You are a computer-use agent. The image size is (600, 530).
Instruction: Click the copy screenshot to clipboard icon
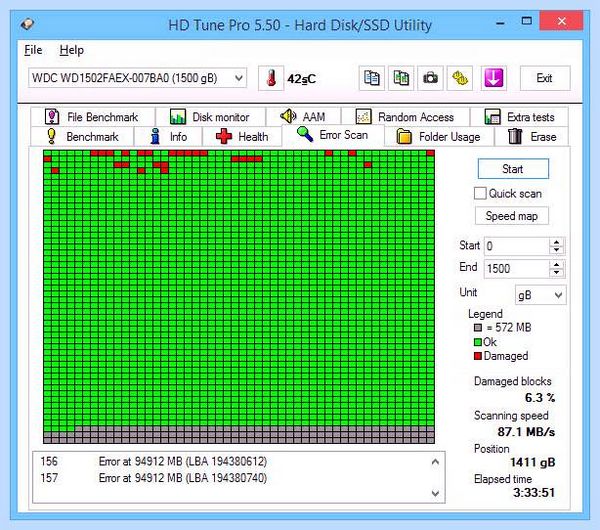pyautogui.click(x=401, y=78)
